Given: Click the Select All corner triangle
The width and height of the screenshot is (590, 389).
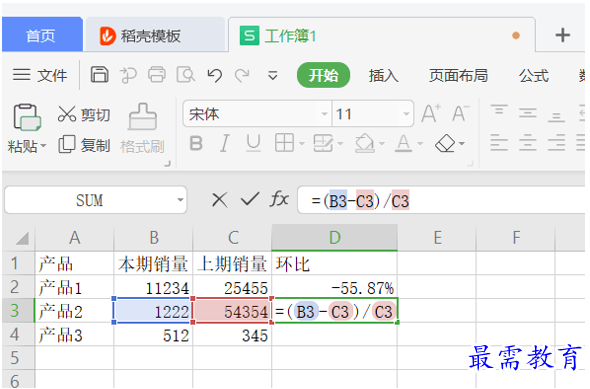Looking at the screenshot, I should (22, 239).
